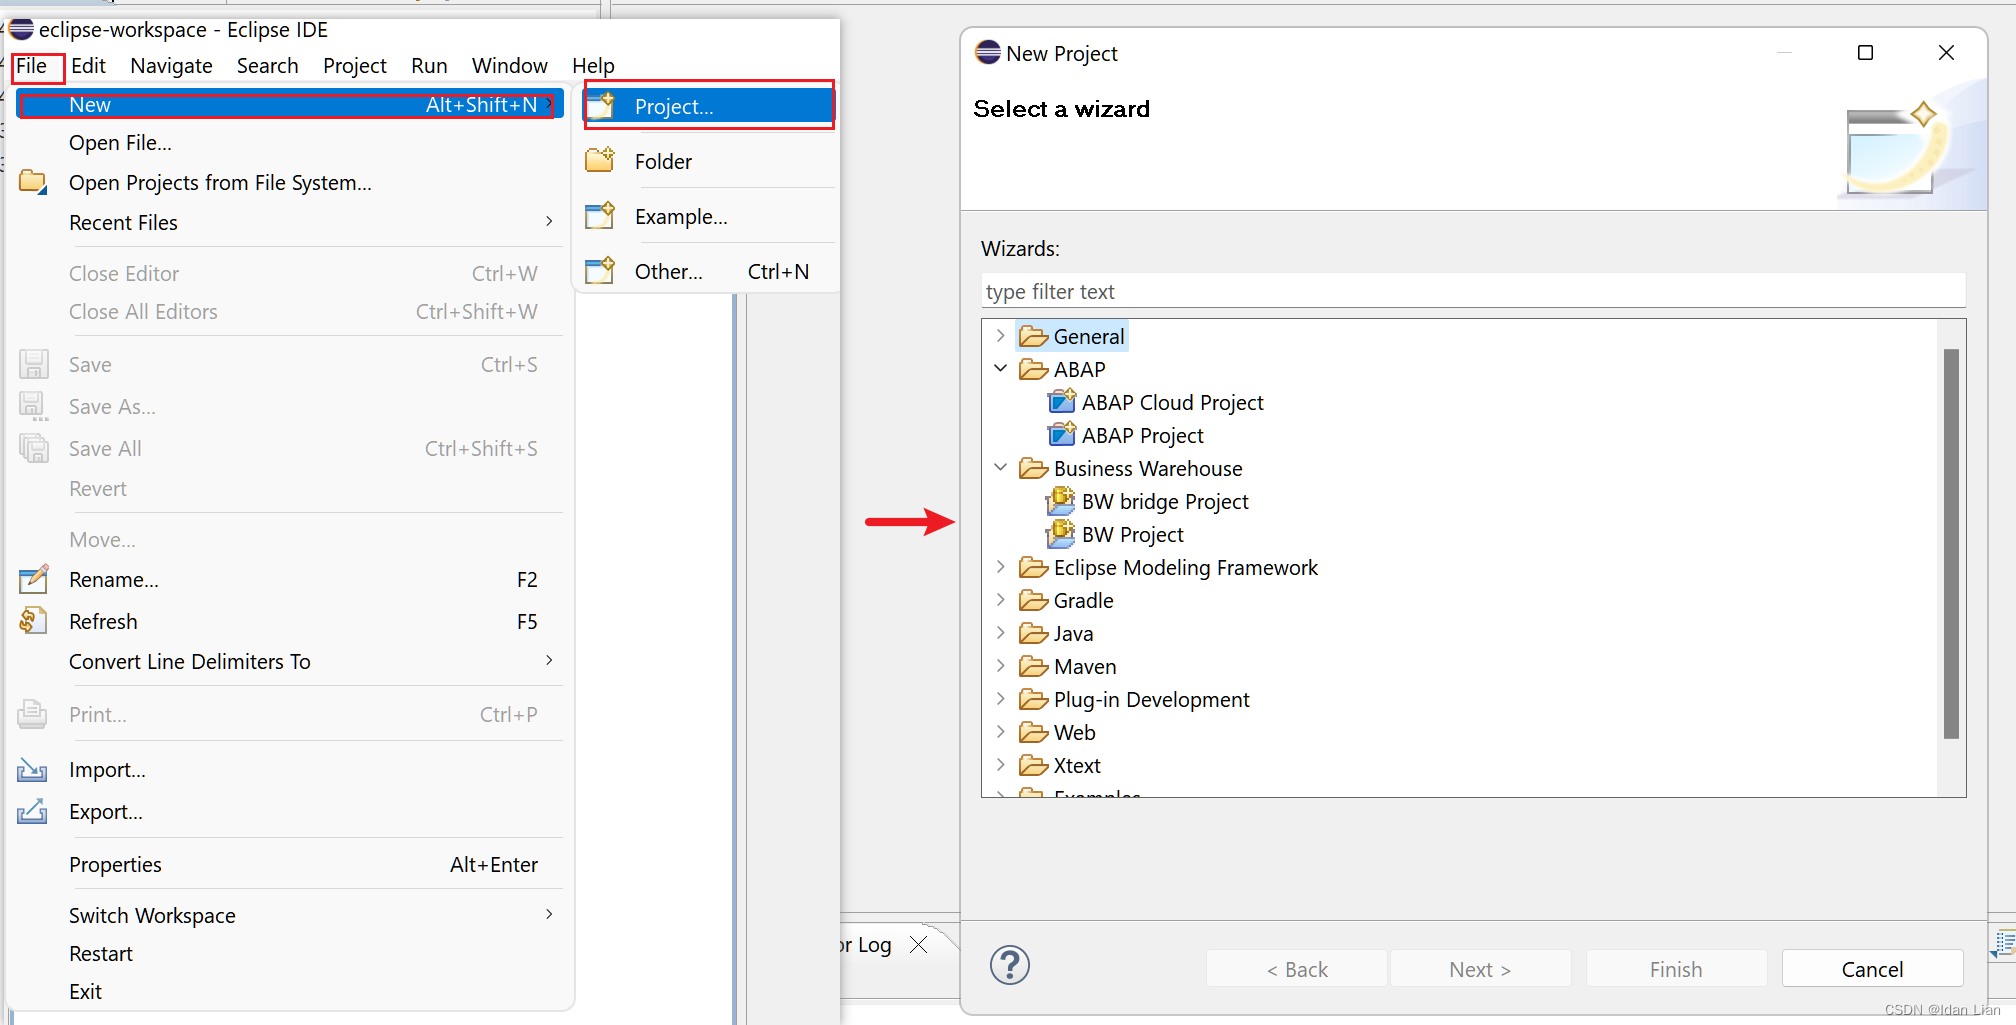Click the wizard filter text field
Screen dimensions: 2016x1025
pyautogui.click(x=1473, y=291)
